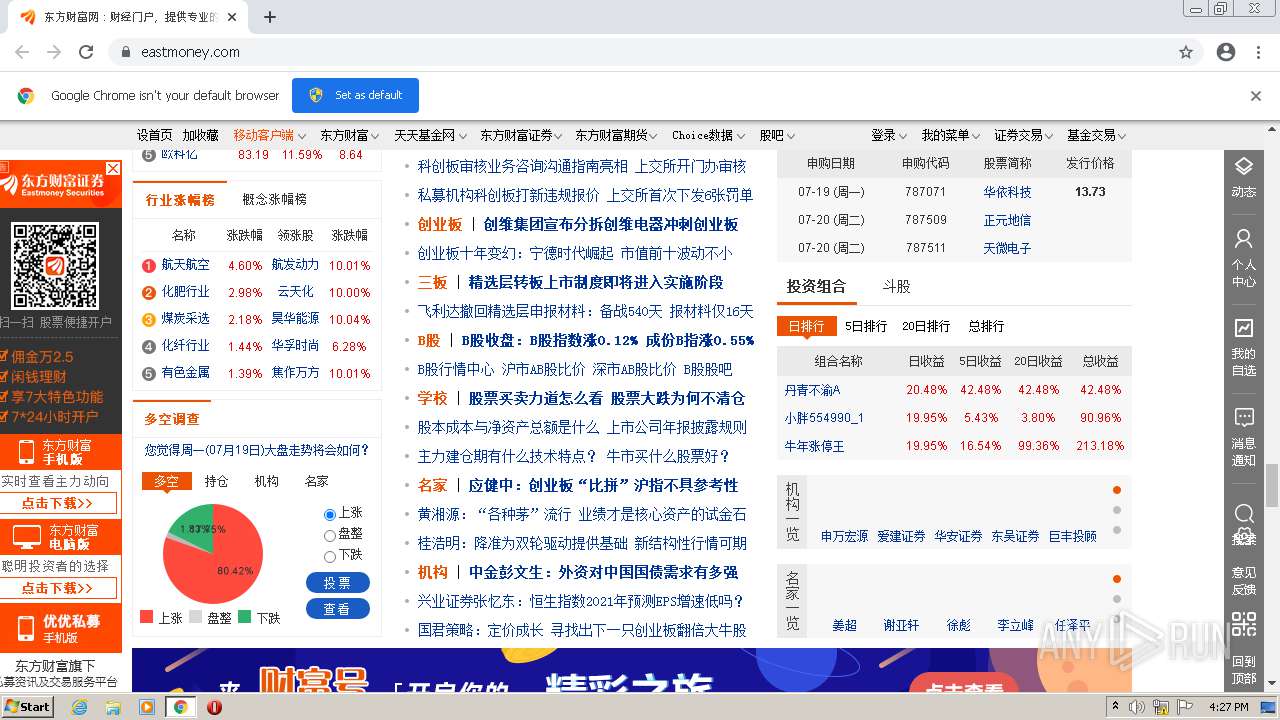Expand 东方财富证券 dropdown
Image resolution: width=1280 pixels, height=720 pixels.
520,135
